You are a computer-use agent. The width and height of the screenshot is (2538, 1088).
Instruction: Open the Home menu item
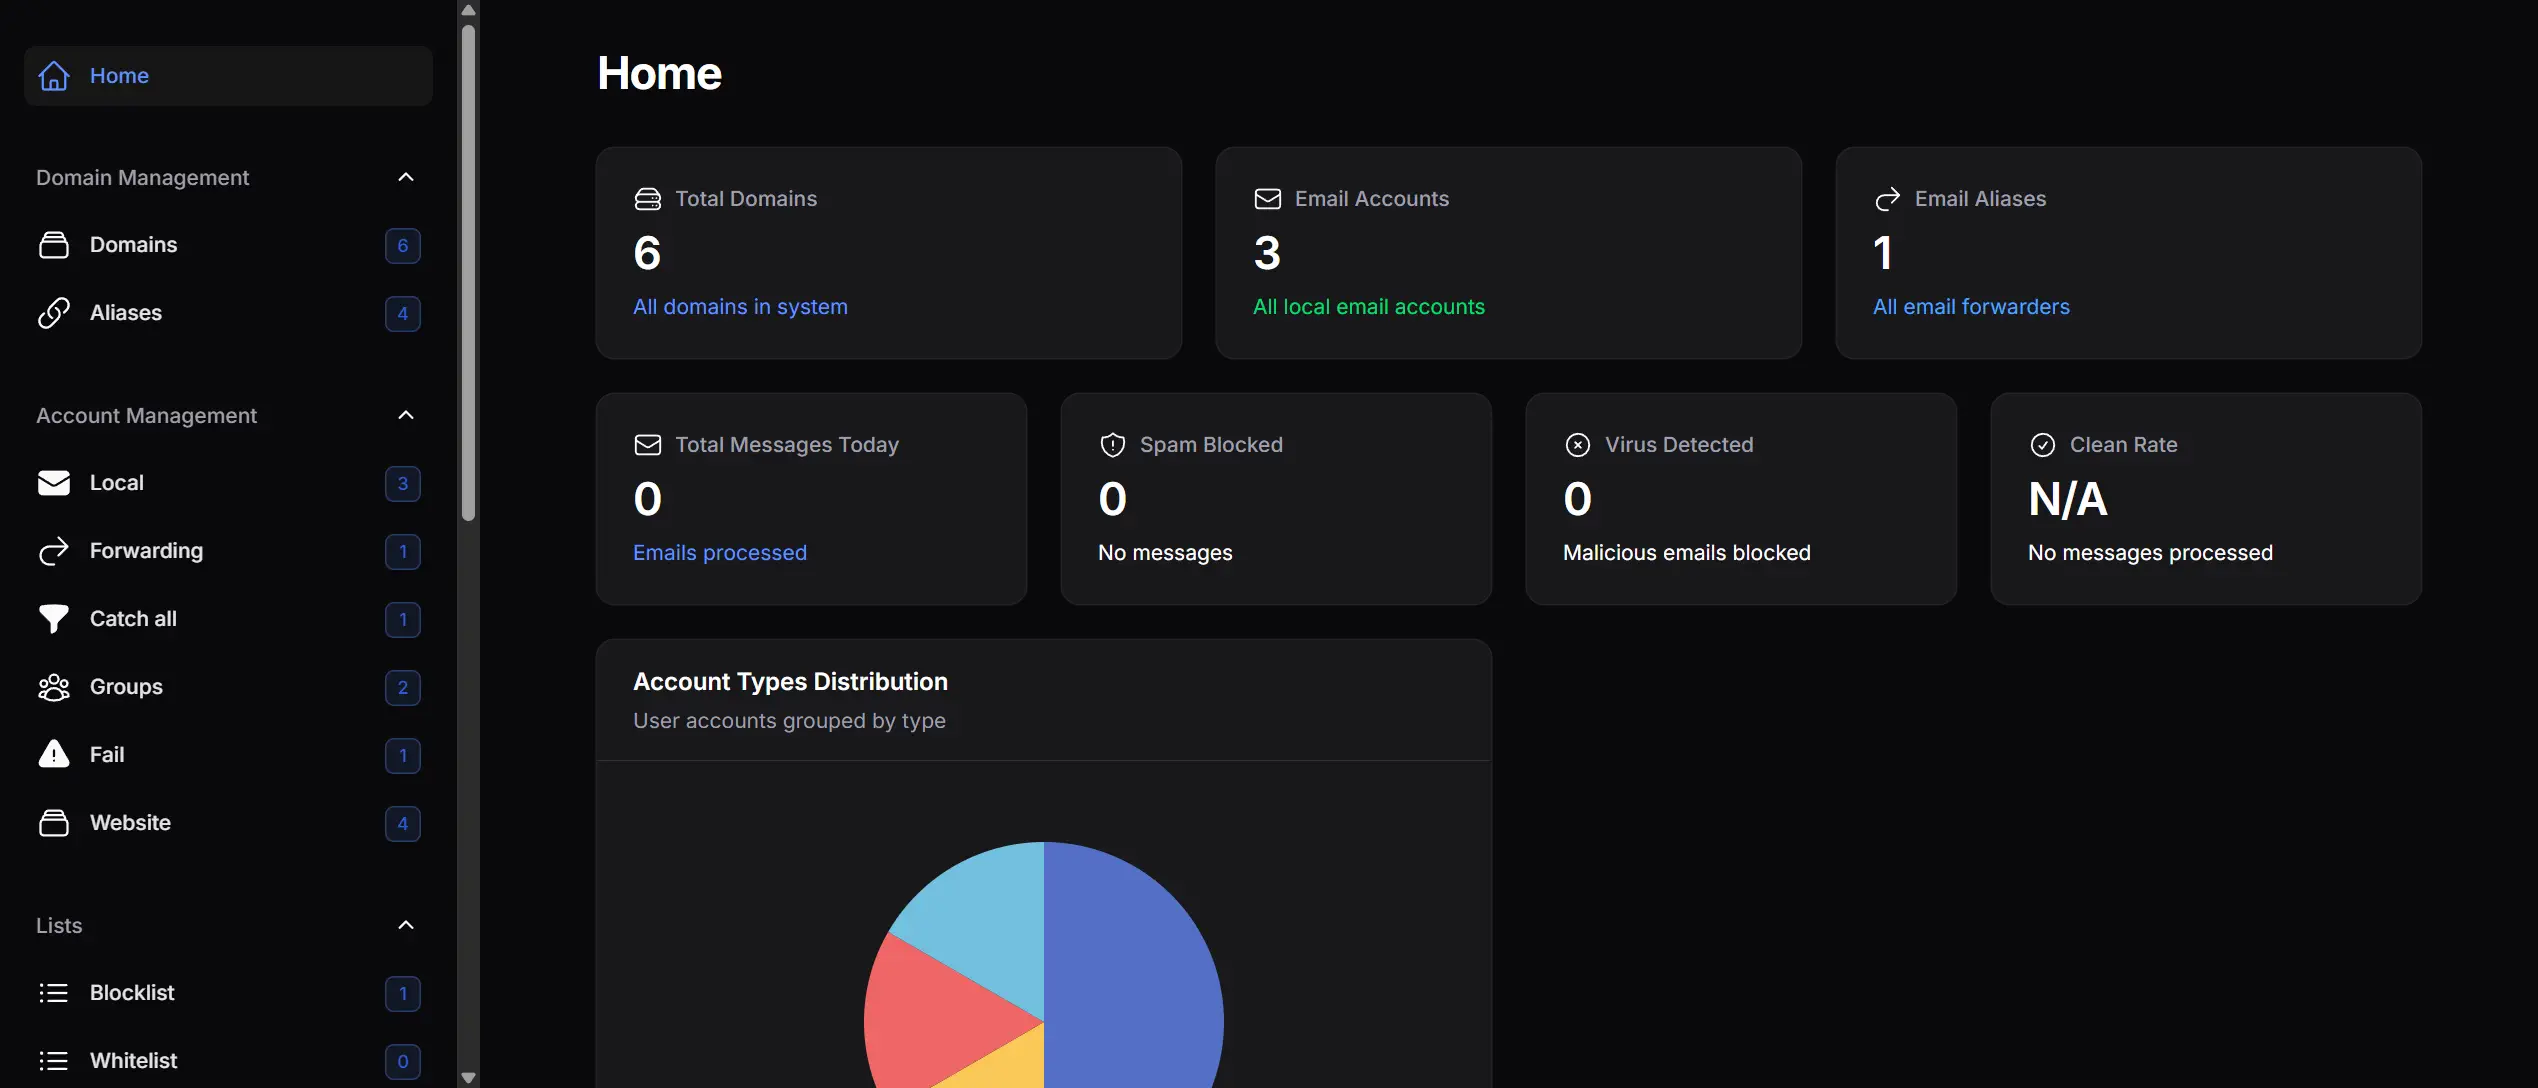pyautogui.click(x=228, y=76)
